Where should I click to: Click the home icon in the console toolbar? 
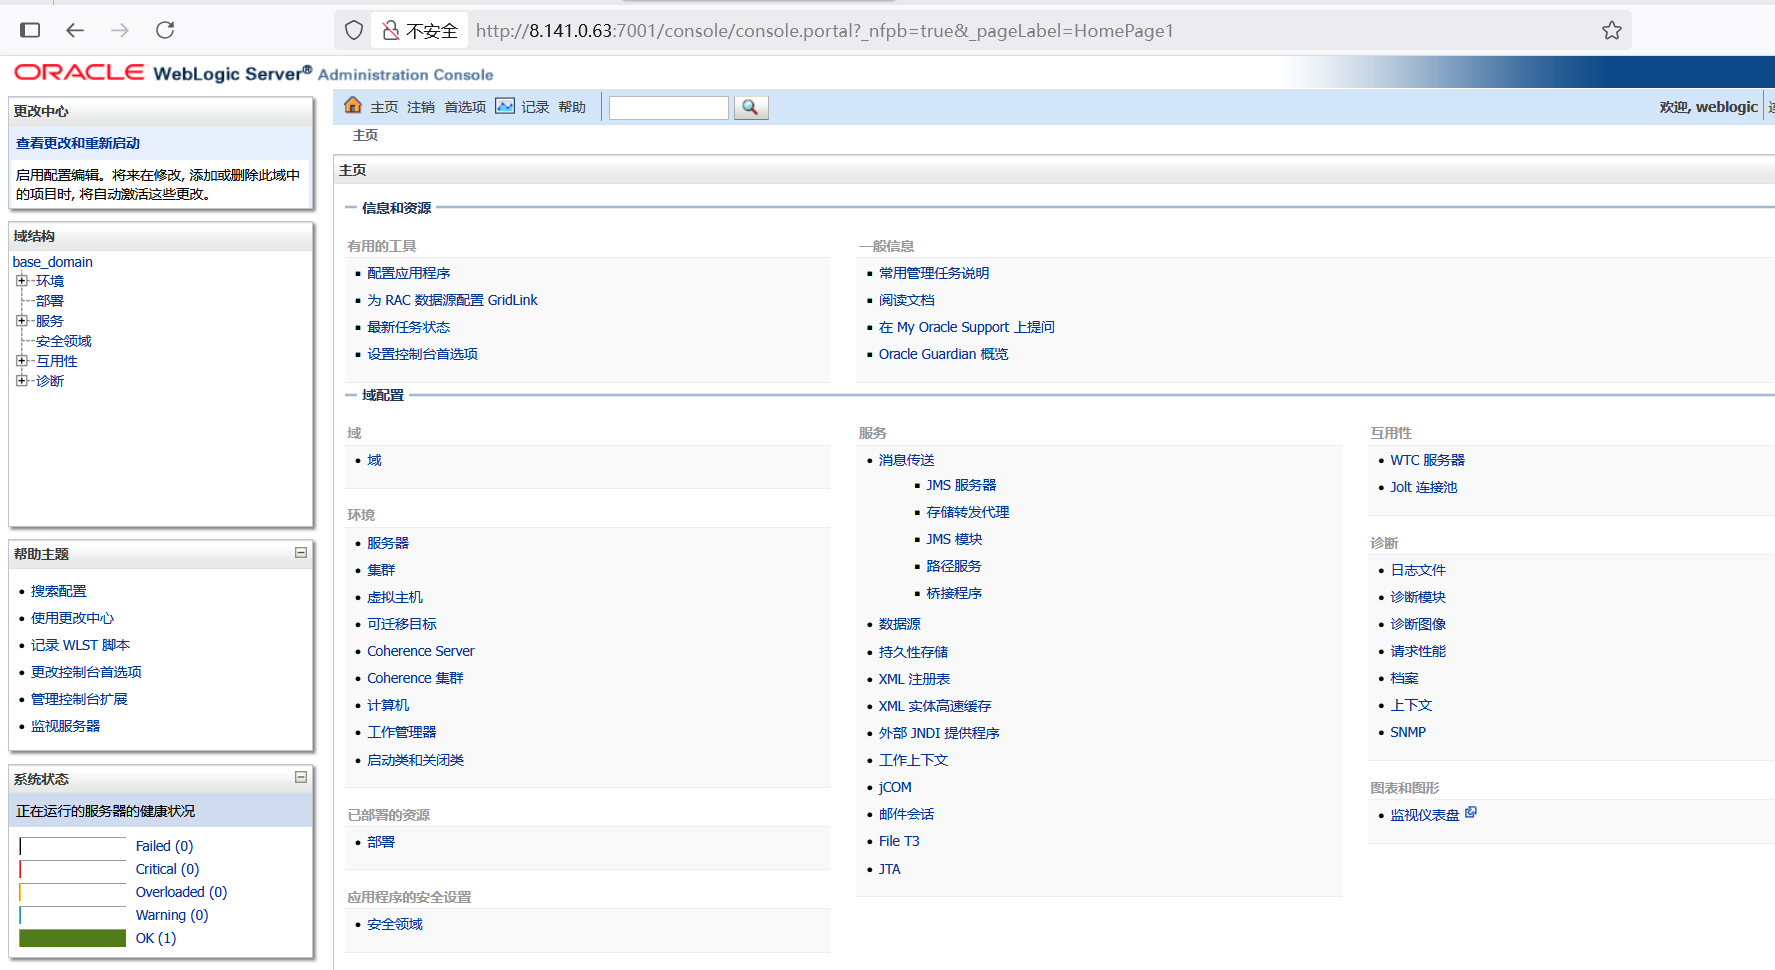pos(353,106)
